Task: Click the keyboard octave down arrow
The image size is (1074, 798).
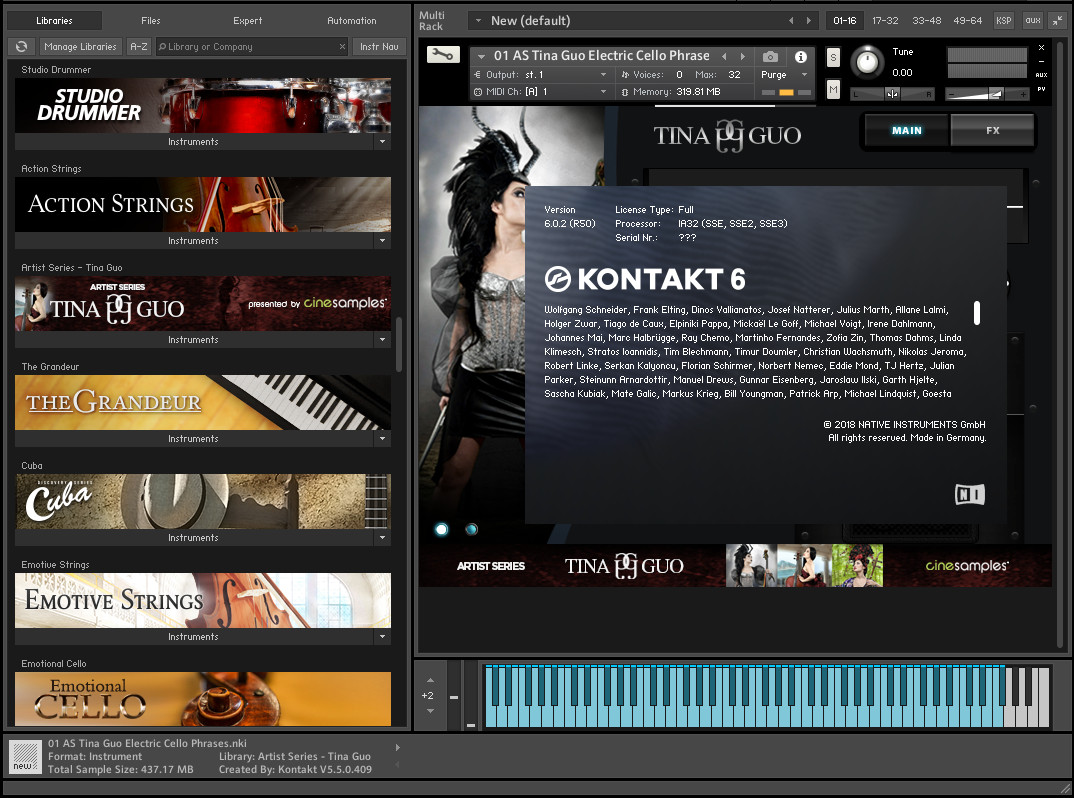Action: tap(430, 711)
